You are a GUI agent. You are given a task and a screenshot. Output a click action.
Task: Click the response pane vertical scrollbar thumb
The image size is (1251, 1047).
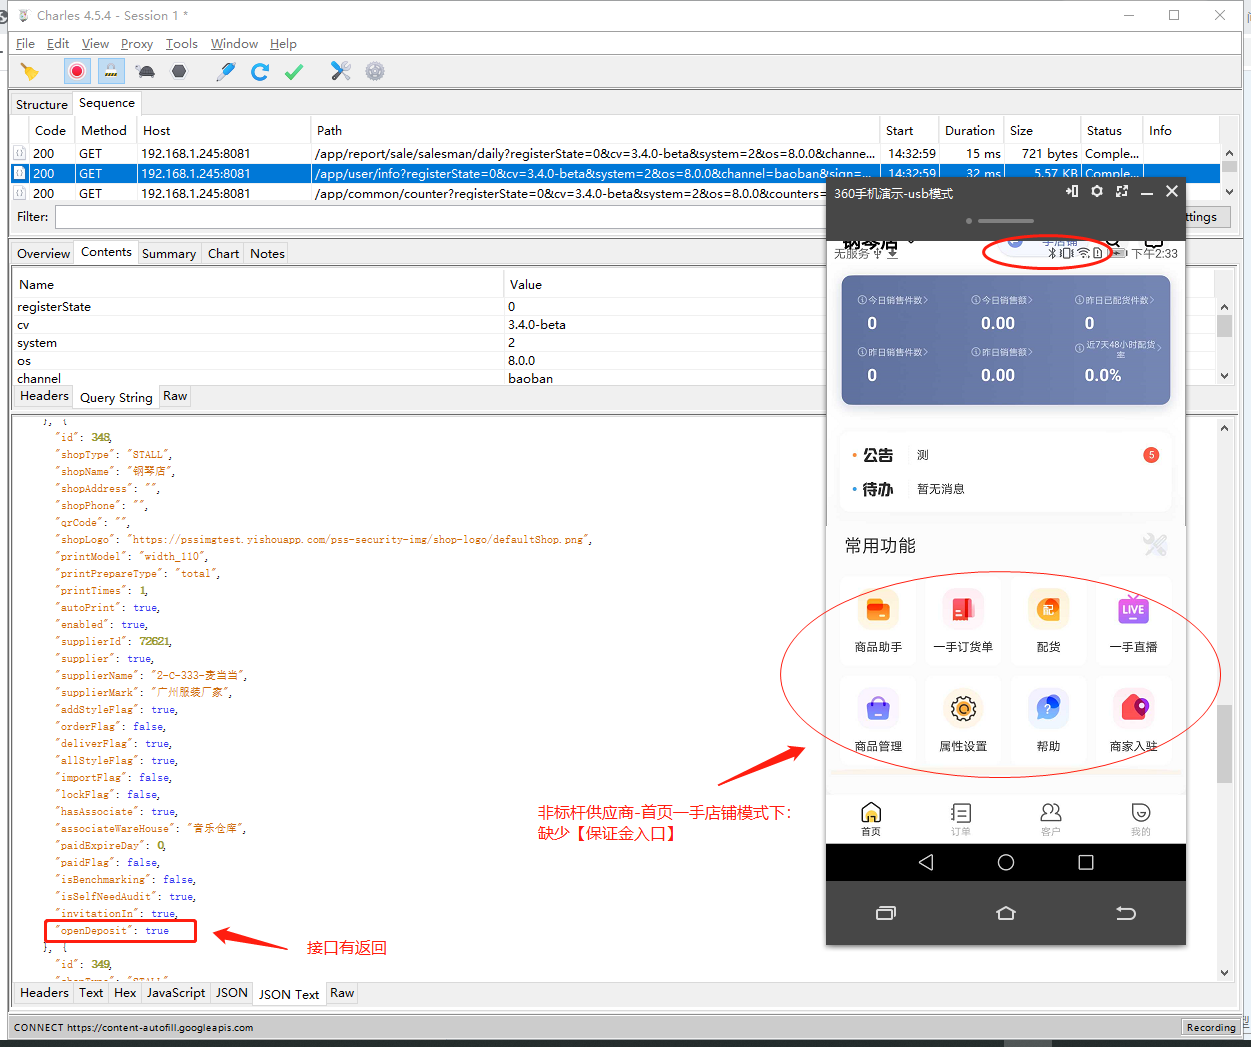click(1224, 744)
